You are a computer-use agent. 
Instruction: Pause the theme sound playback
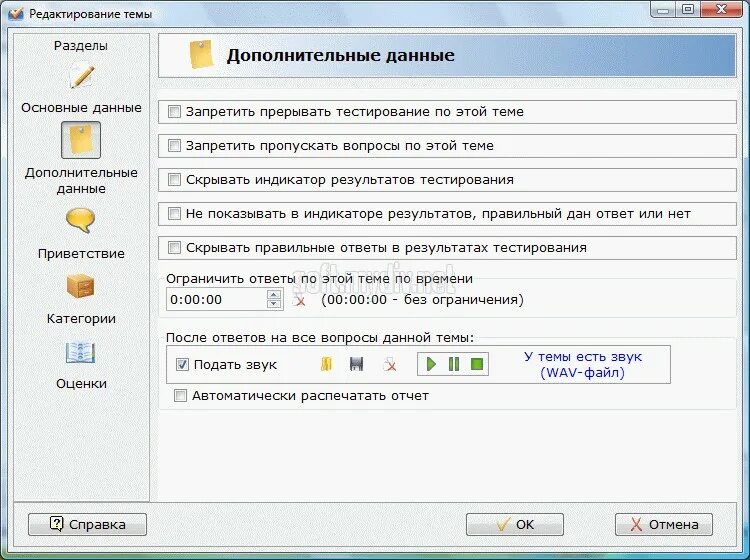(454, 364)
